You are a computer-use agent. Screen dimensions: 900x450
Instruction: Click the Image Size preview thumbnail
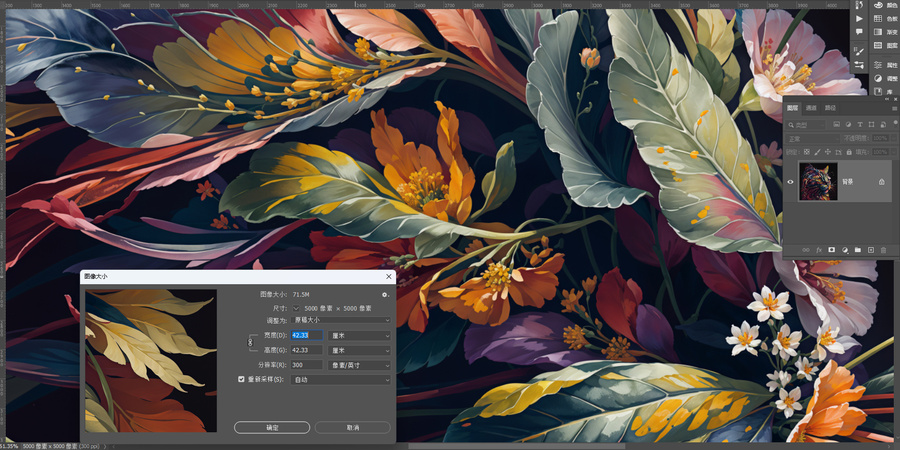[x=151, y=360]
